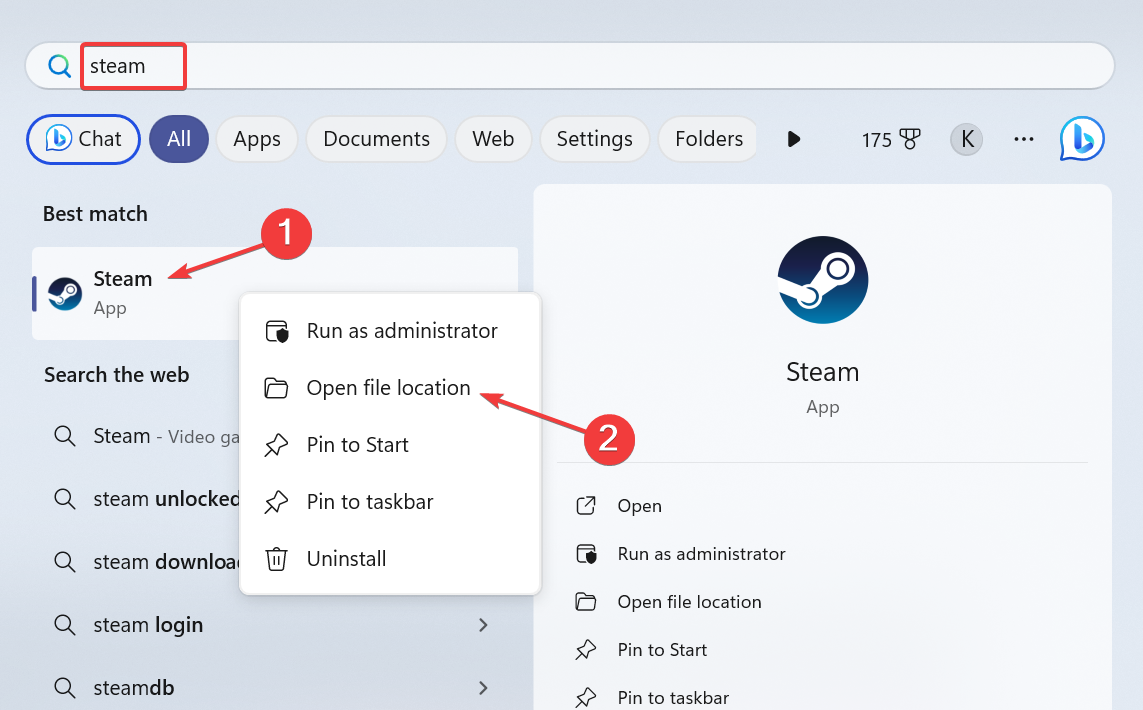Choose Pin to Start in context menu

pyautogui.click(x=390, y=445)
